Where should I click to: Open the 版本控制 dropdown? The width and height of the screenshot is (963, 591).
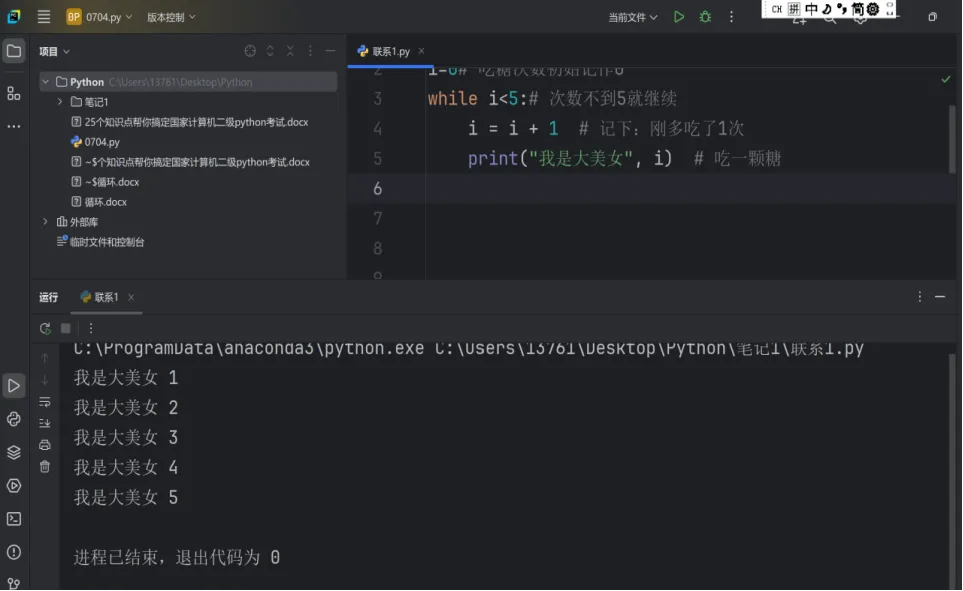pyautogui.click(x=171, y=17)
